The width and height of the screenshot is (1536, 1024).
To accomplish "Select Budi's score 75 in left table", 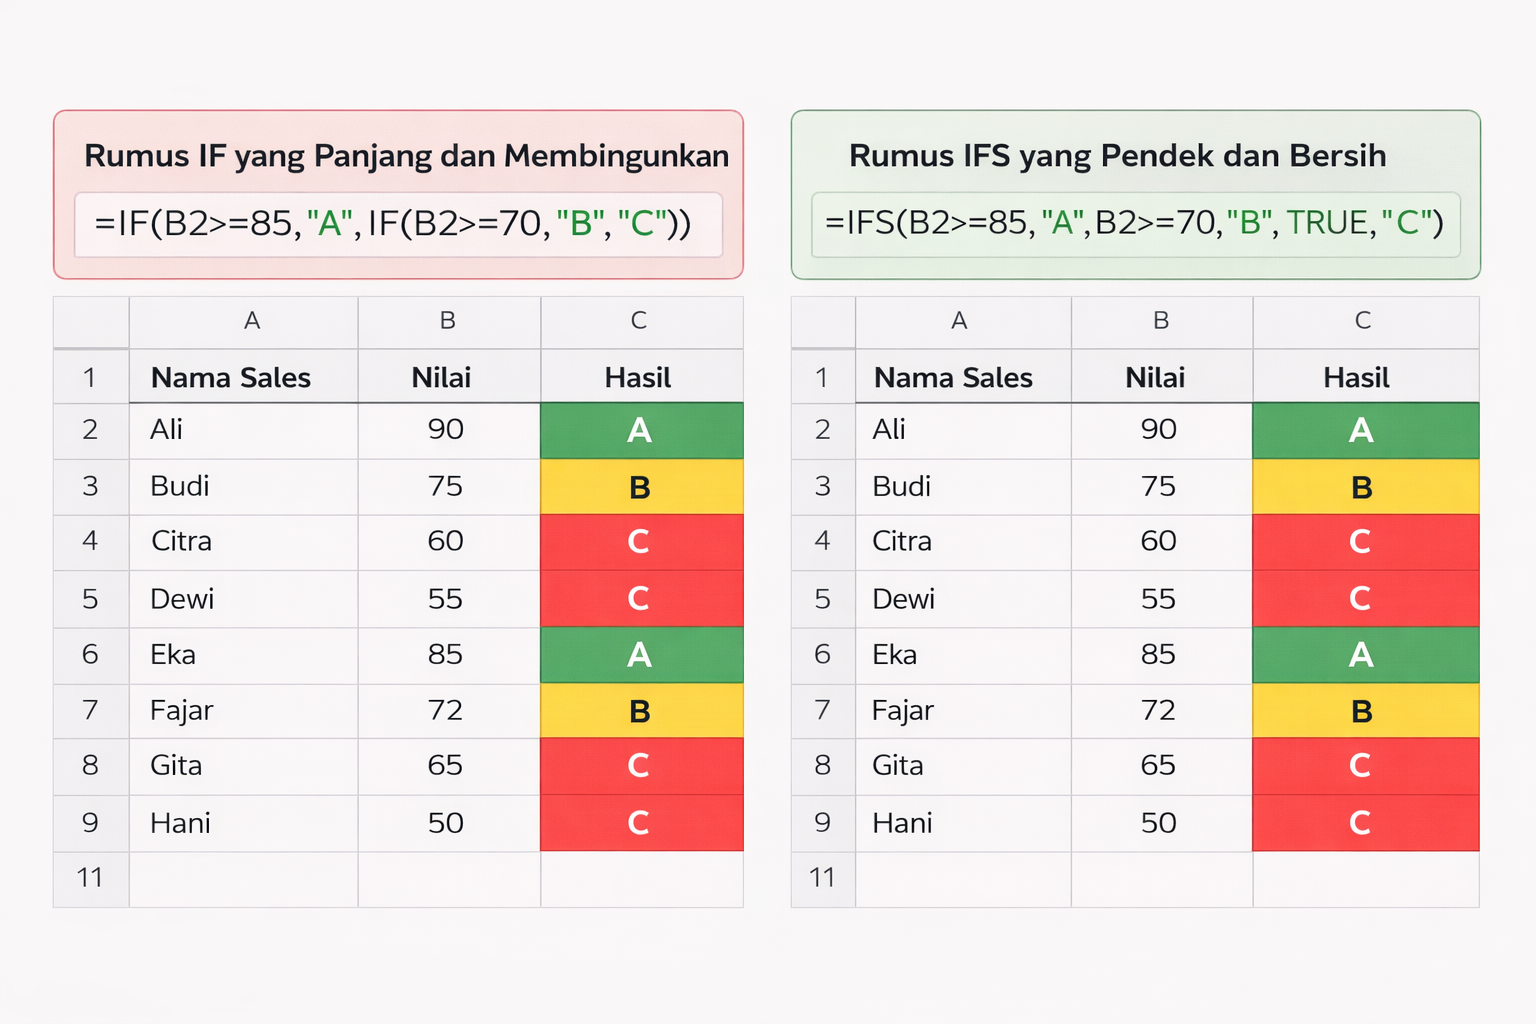I will (447, 487).
